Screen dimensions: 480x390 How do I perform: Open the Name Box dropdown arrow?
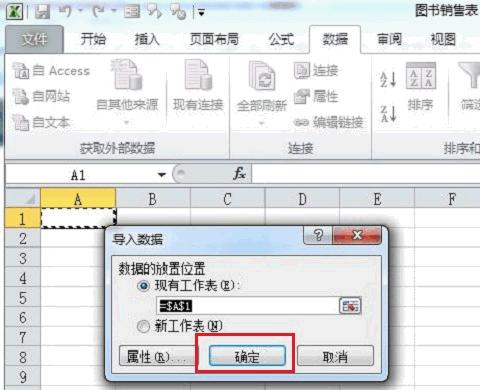162,175
